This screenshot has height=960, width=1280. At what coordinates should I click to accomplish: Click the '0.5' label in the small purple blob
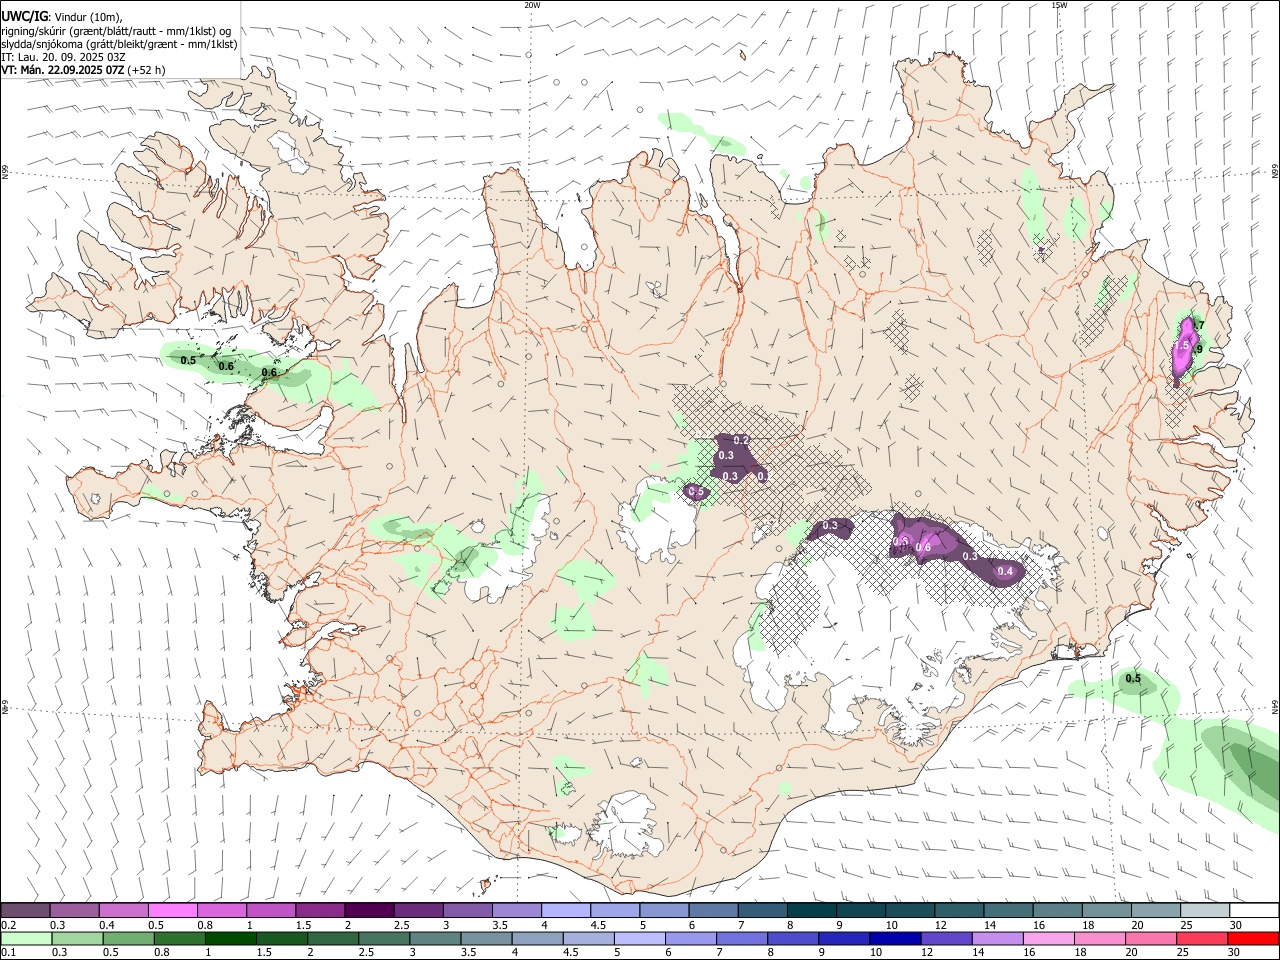click(697, 492)
